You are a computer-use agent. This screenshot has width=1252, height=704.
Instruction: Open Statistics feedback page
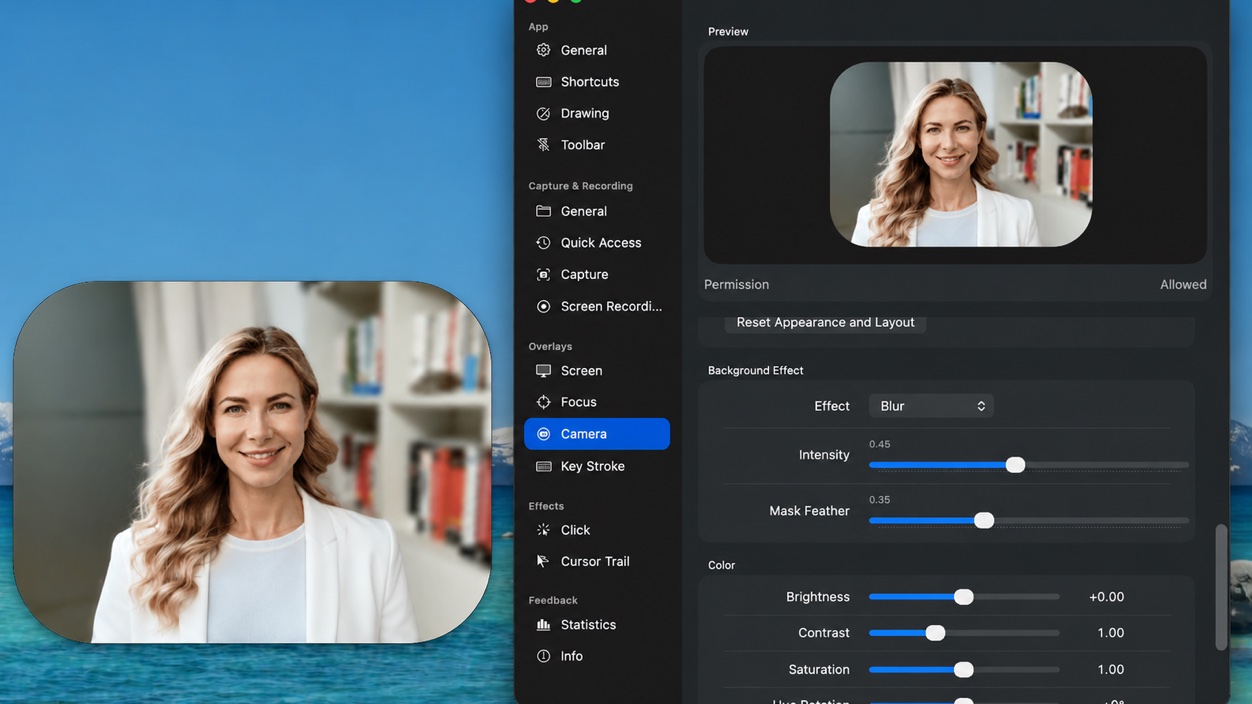click(597, 625)
